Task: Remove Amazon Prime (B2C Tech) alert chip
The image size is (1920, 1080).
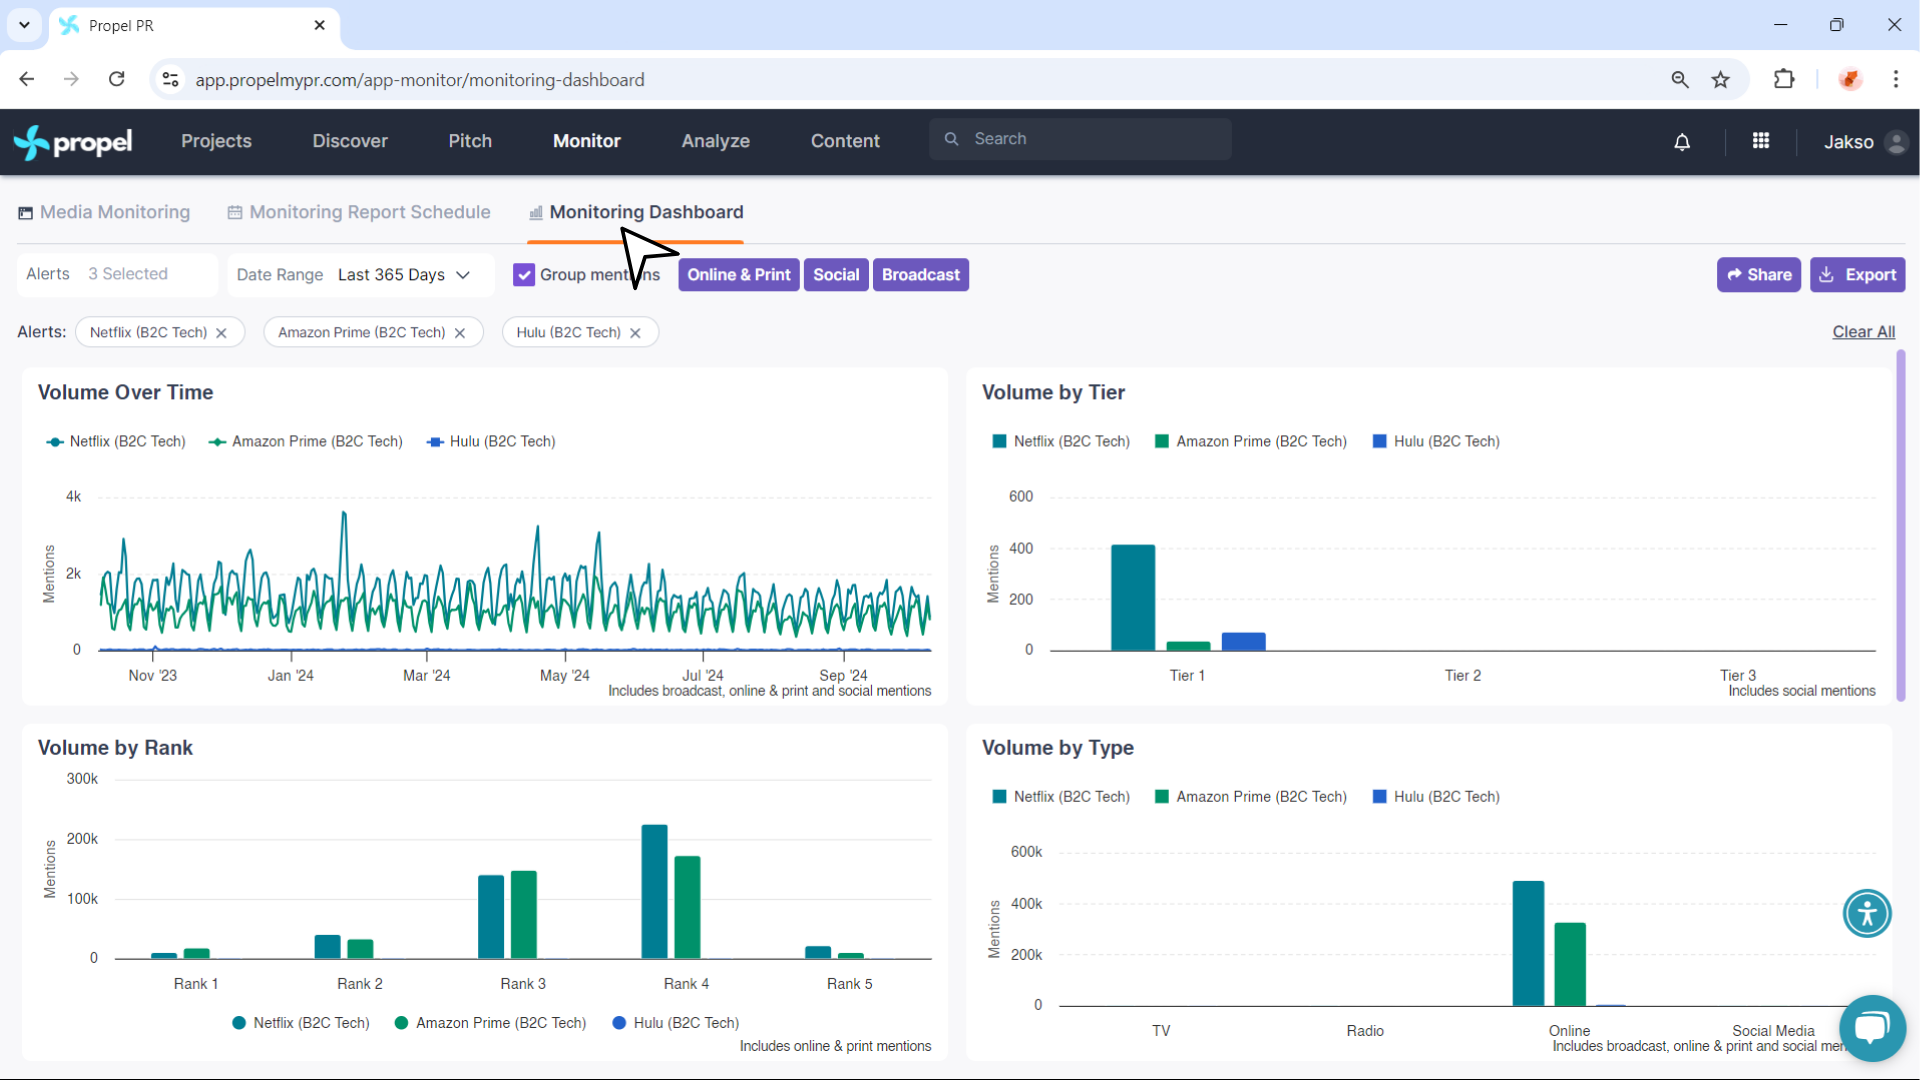Action: pyautogui.click(x=460, y=333)
